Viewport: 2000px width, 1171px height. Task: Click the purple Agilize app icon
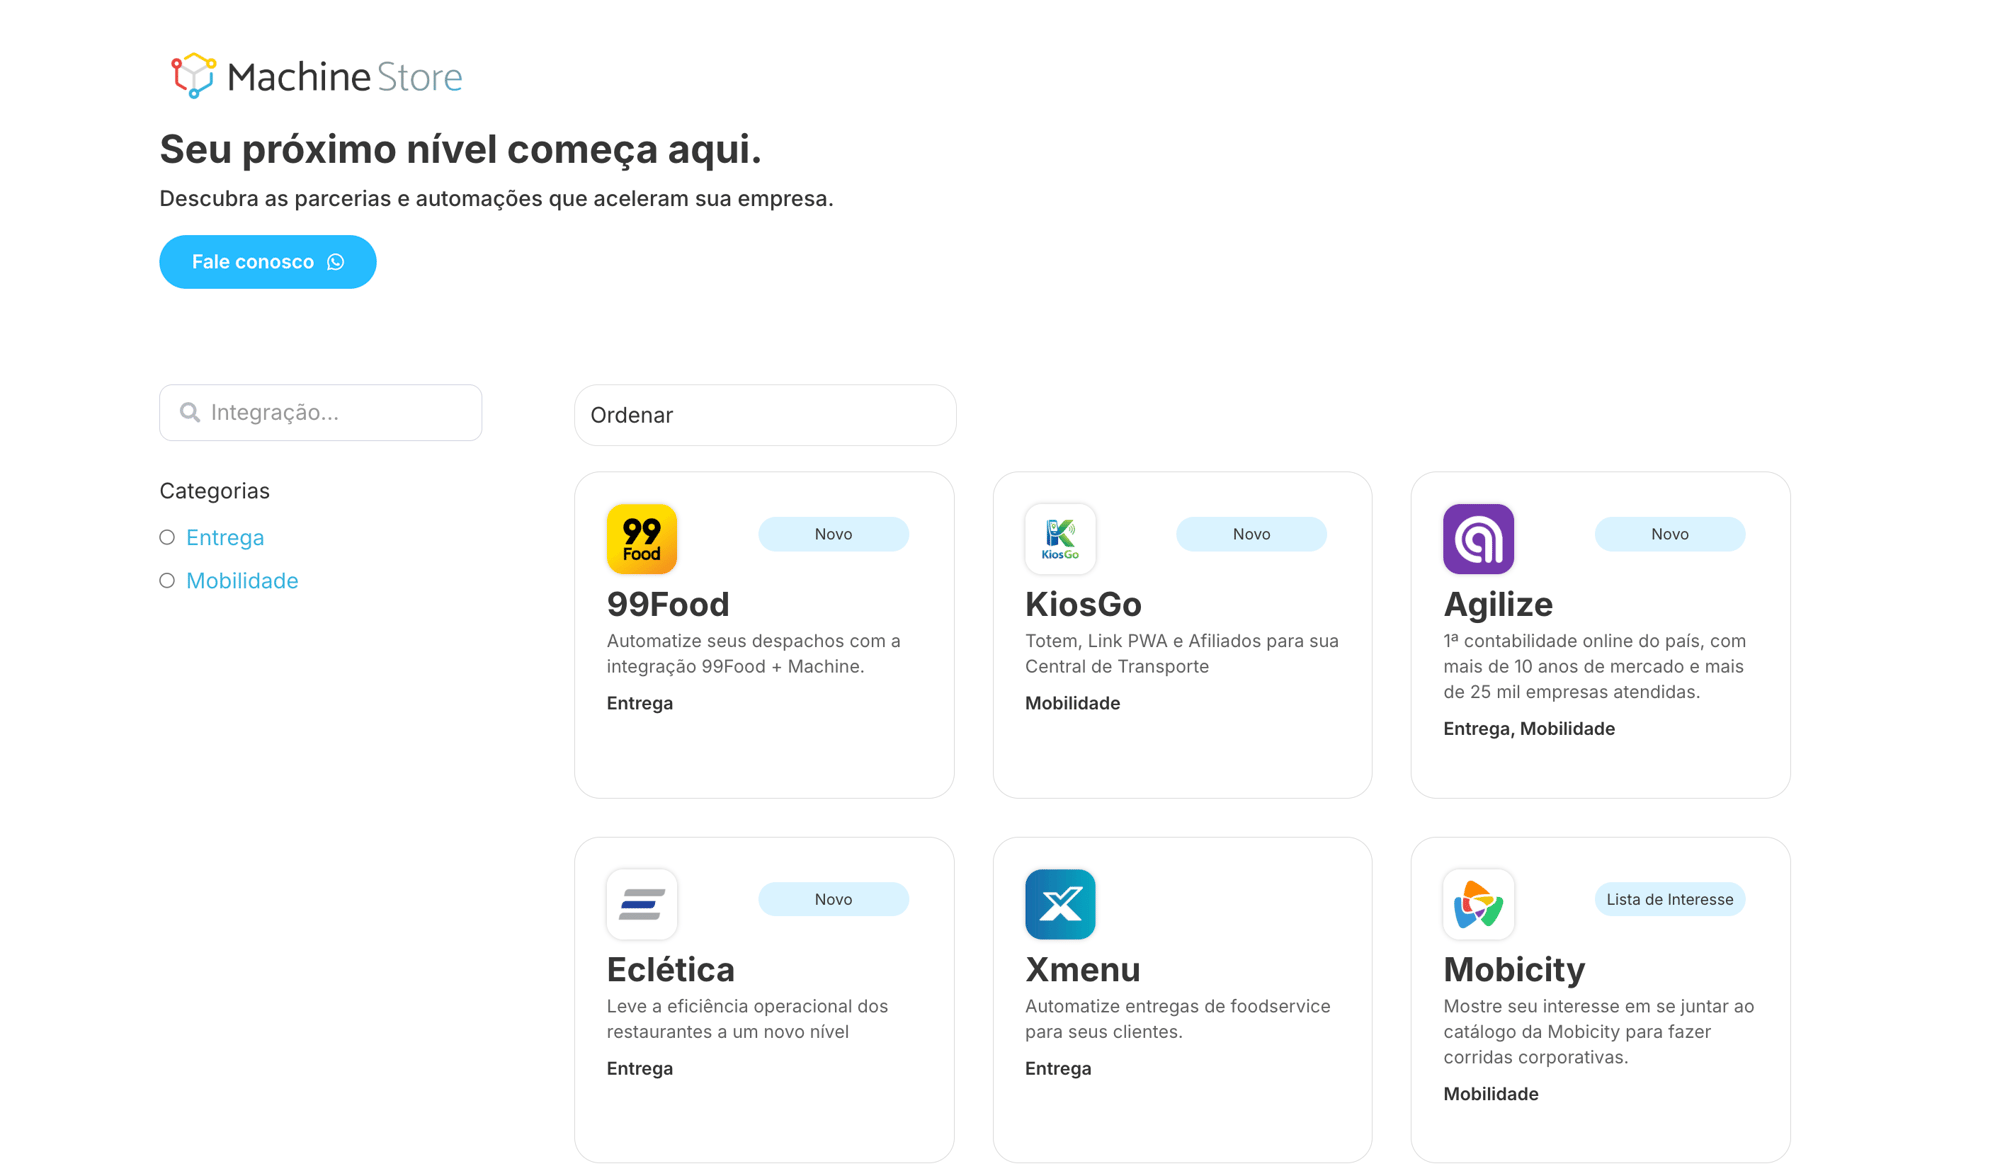pyautogui.click(x=1477, y=539)
